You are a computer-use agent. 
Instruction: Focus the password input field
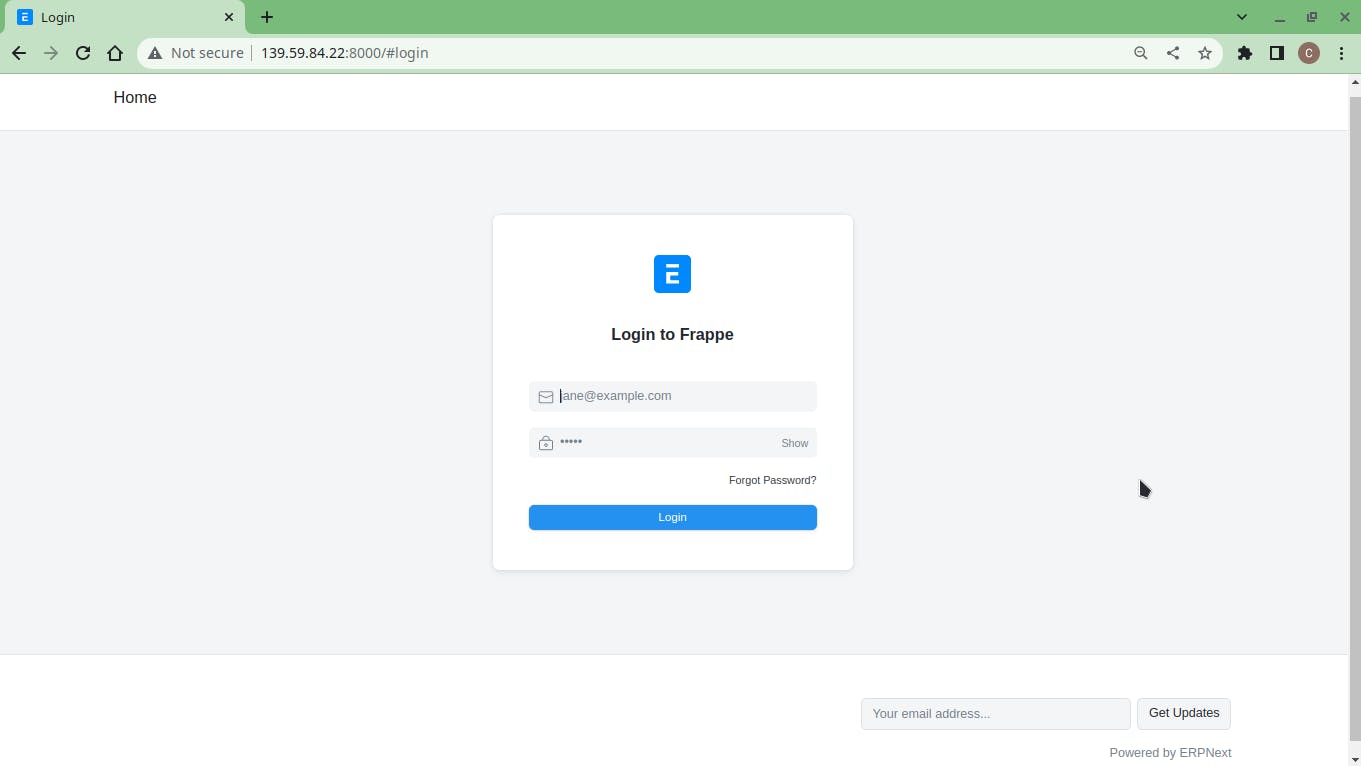click(673, 442)
